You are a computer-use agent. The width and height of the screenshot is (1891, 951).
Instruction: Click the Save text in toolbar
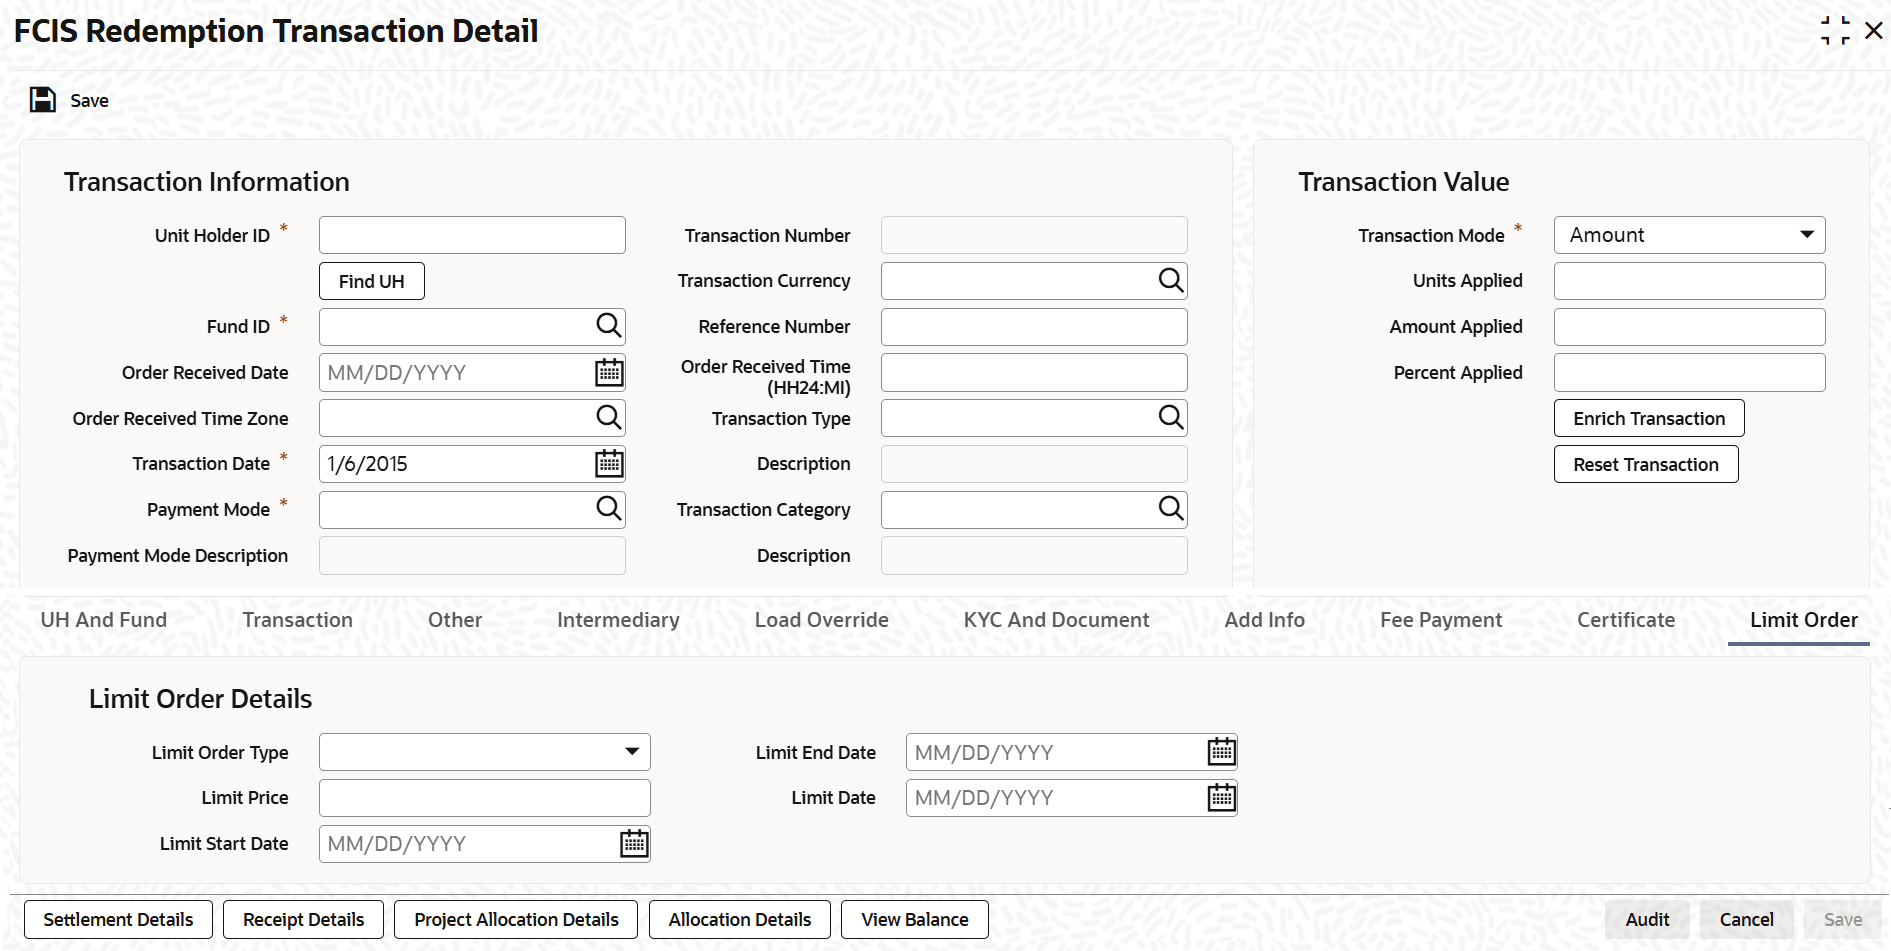coord(89,101)
